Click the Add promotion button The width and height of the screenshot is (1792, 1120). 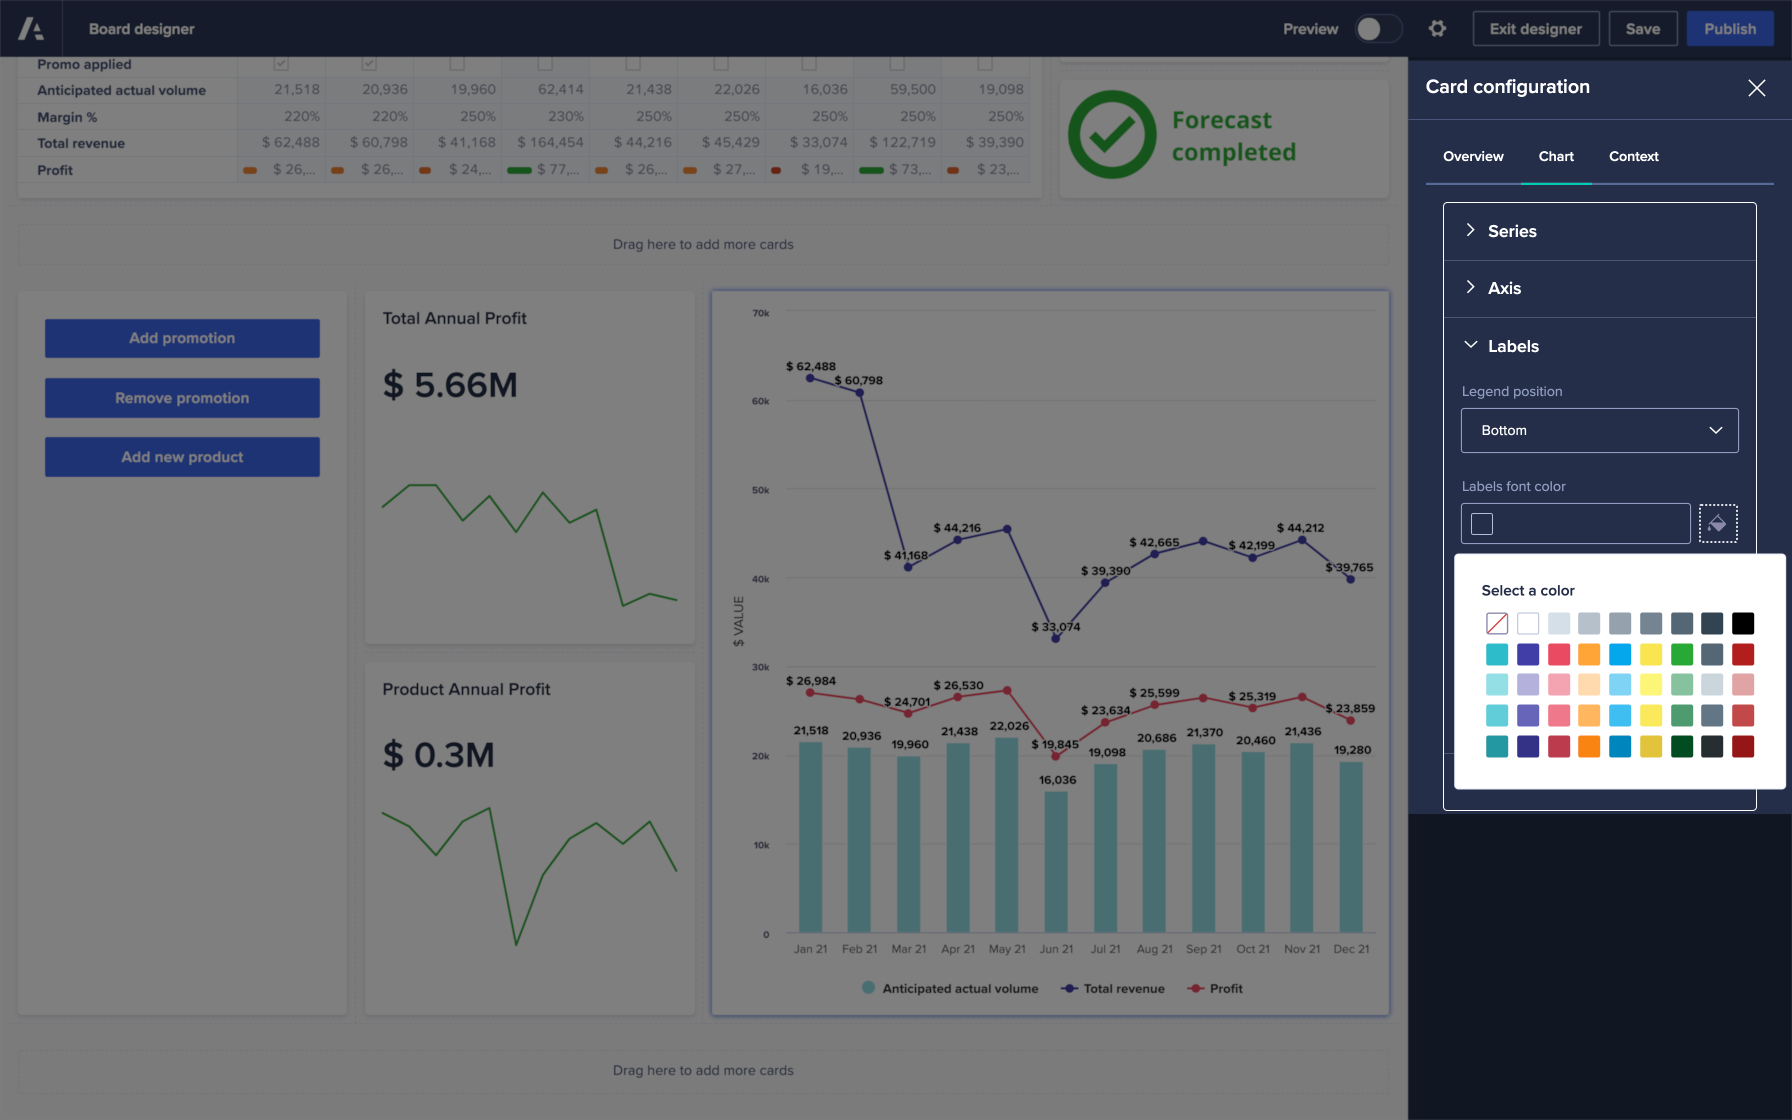pyautogui.click(x=181, y=338)
